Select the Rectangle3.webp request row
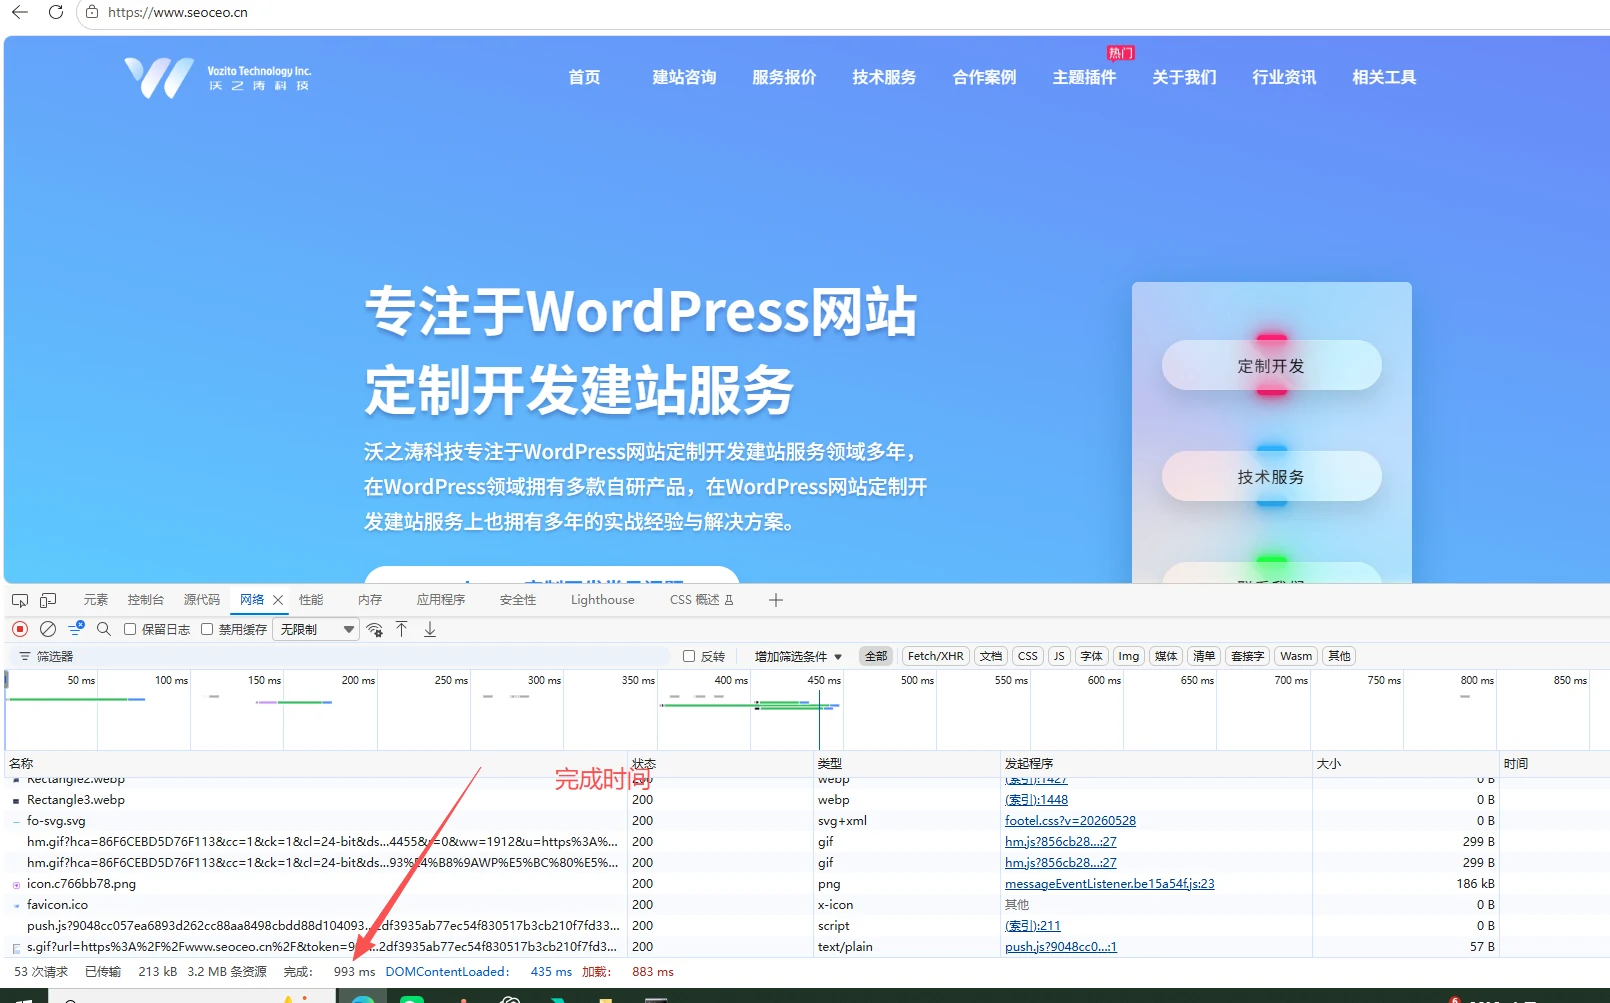1610x1003 pixels. [x=805, y=800]
